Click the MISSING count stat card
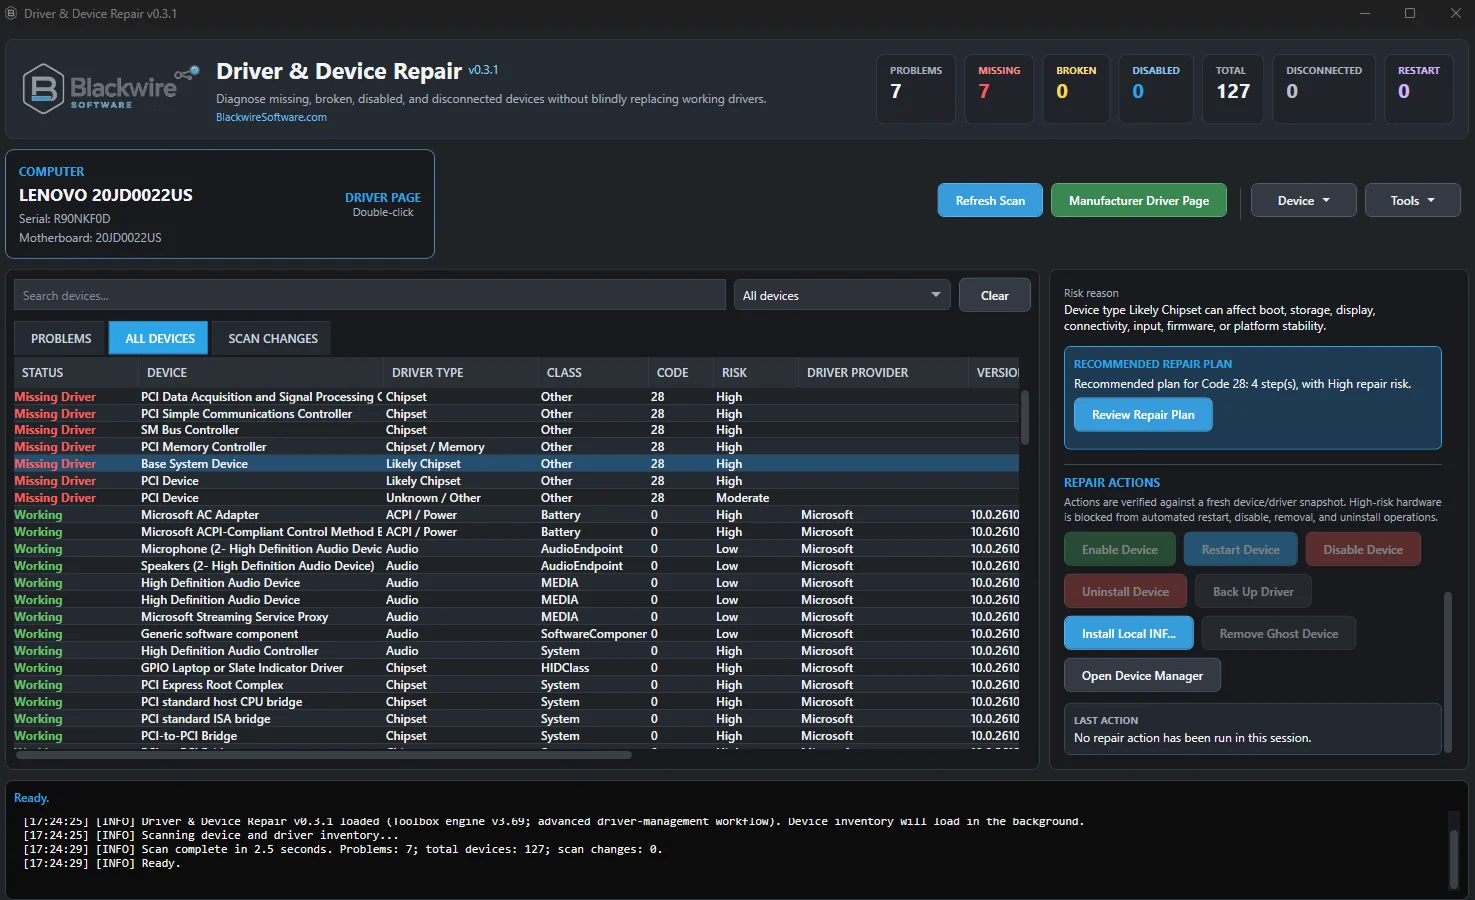 (999, 89)
